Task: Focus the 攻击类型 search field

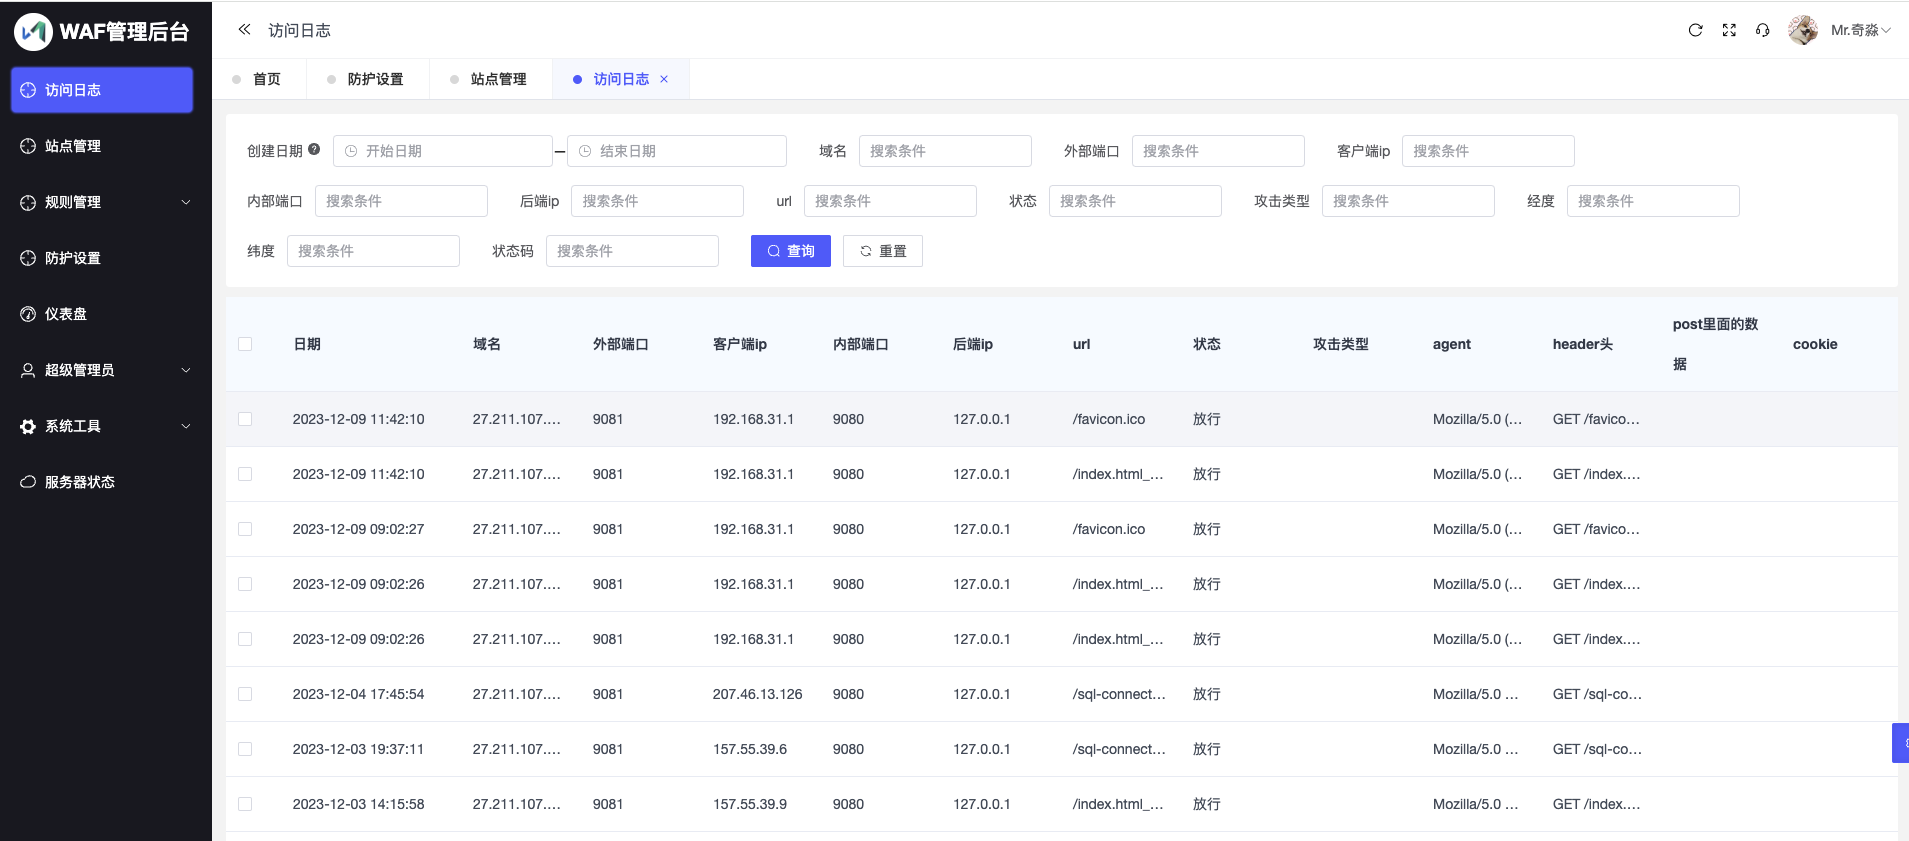Action: [1408, 201]
